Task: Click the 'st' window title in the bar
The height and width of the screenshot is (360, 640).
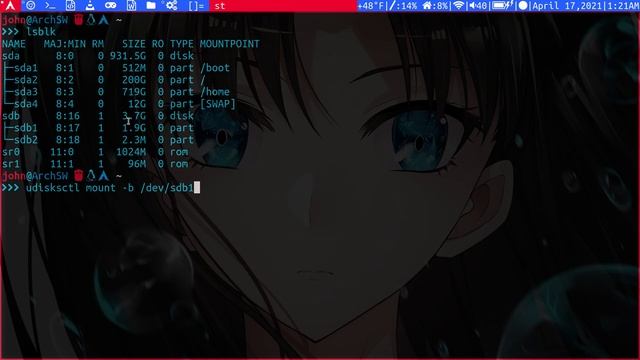Action: [x=220, y=6]
